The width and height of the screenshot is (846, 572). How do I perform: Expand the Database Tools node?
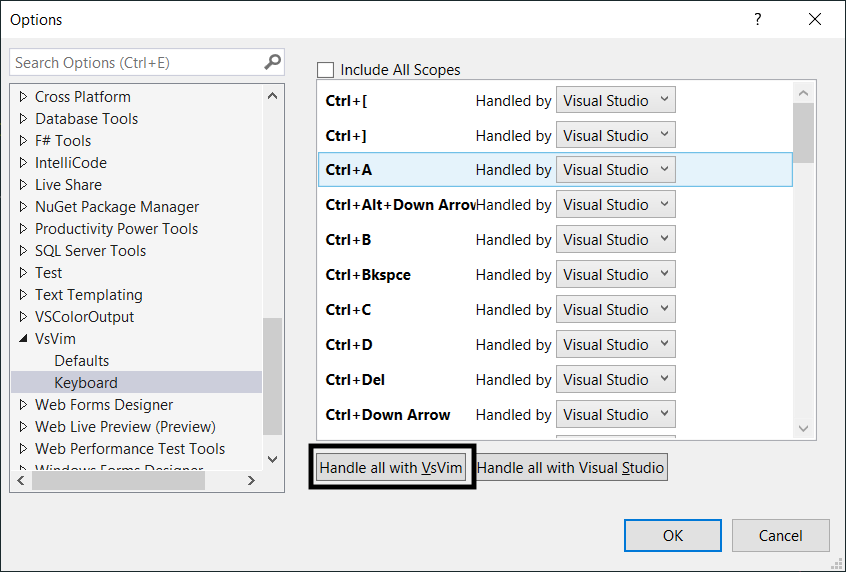pos(23,119)
